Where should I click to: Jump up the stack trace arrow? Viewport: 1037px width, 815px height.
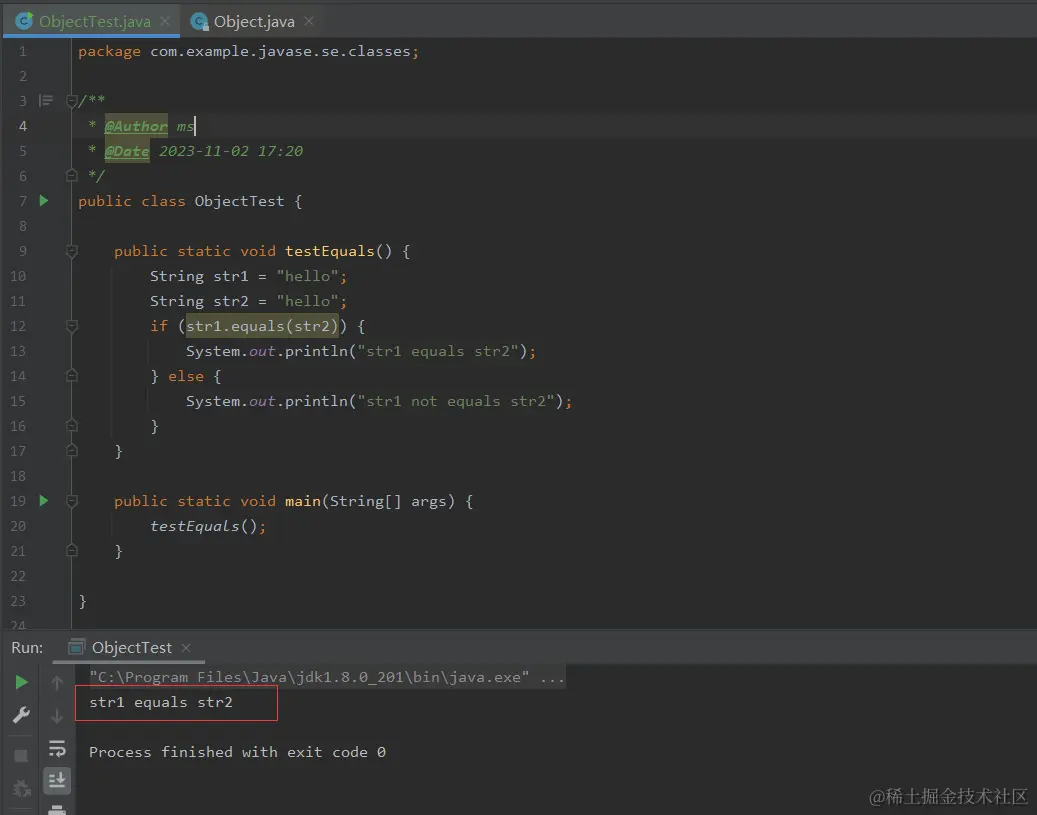[x=57, y=682]
